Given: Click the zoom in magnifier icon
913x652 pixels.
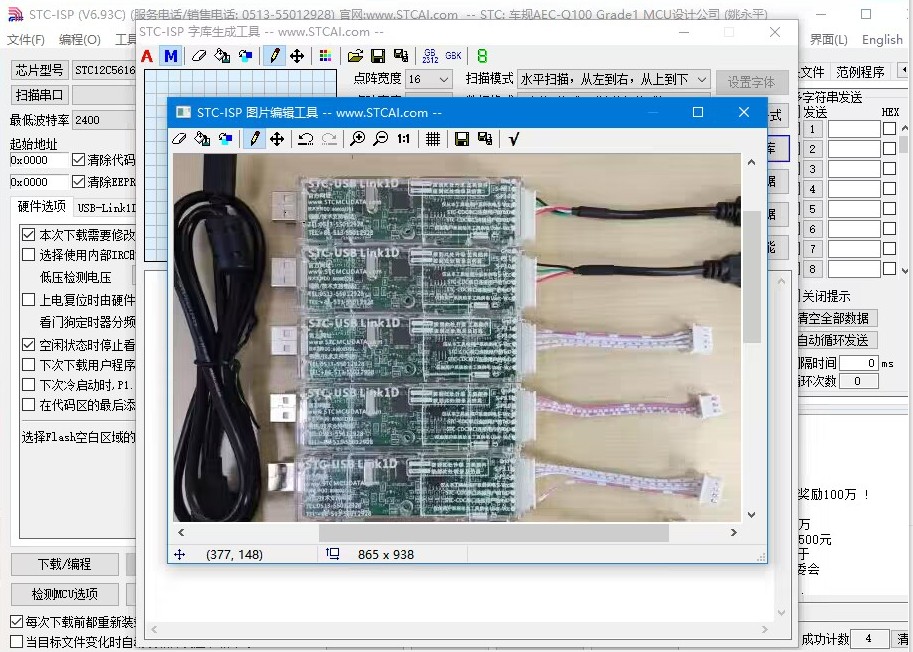Looking at the screenshot, I should click(x=358, y=139).
